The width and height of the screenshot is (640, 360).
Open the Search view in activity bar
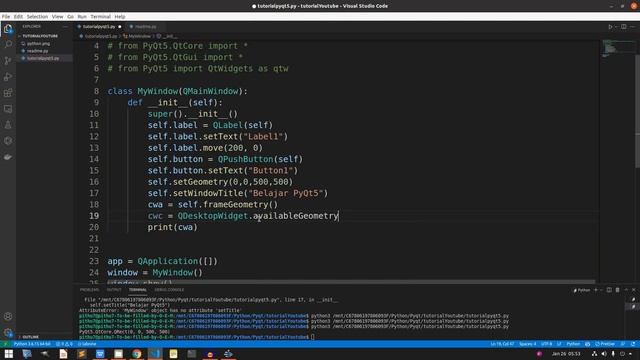coord(8,44)
